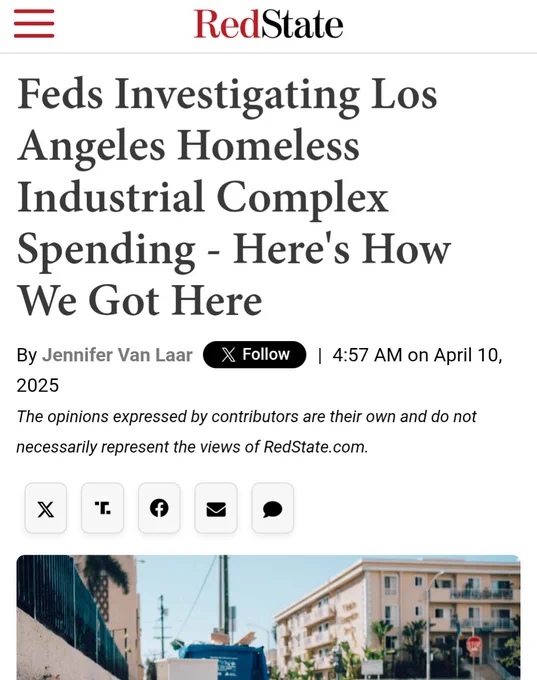Open Jennifer Van Laar's author page
This screenshot has width=537, height=680.
click(x=117, y=355)
